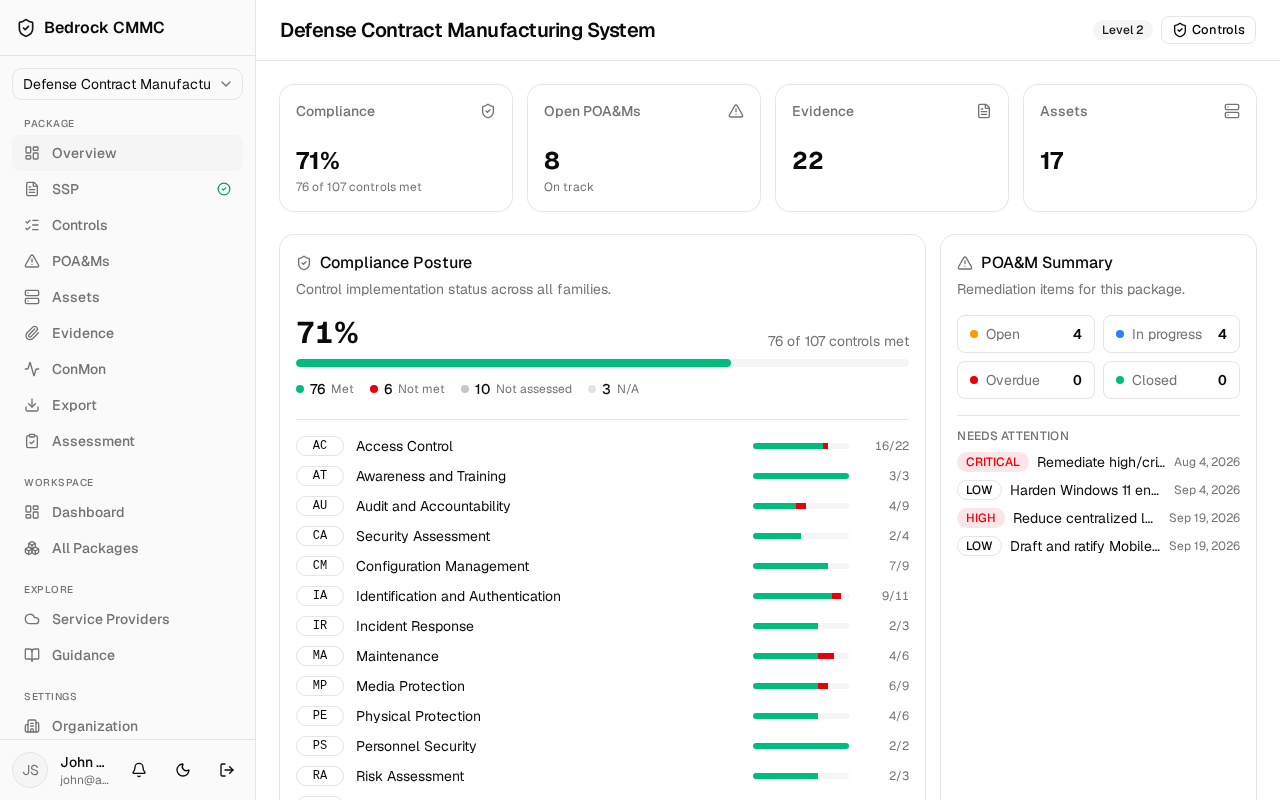Click the In progress count tile

[x=1171, y=334]
